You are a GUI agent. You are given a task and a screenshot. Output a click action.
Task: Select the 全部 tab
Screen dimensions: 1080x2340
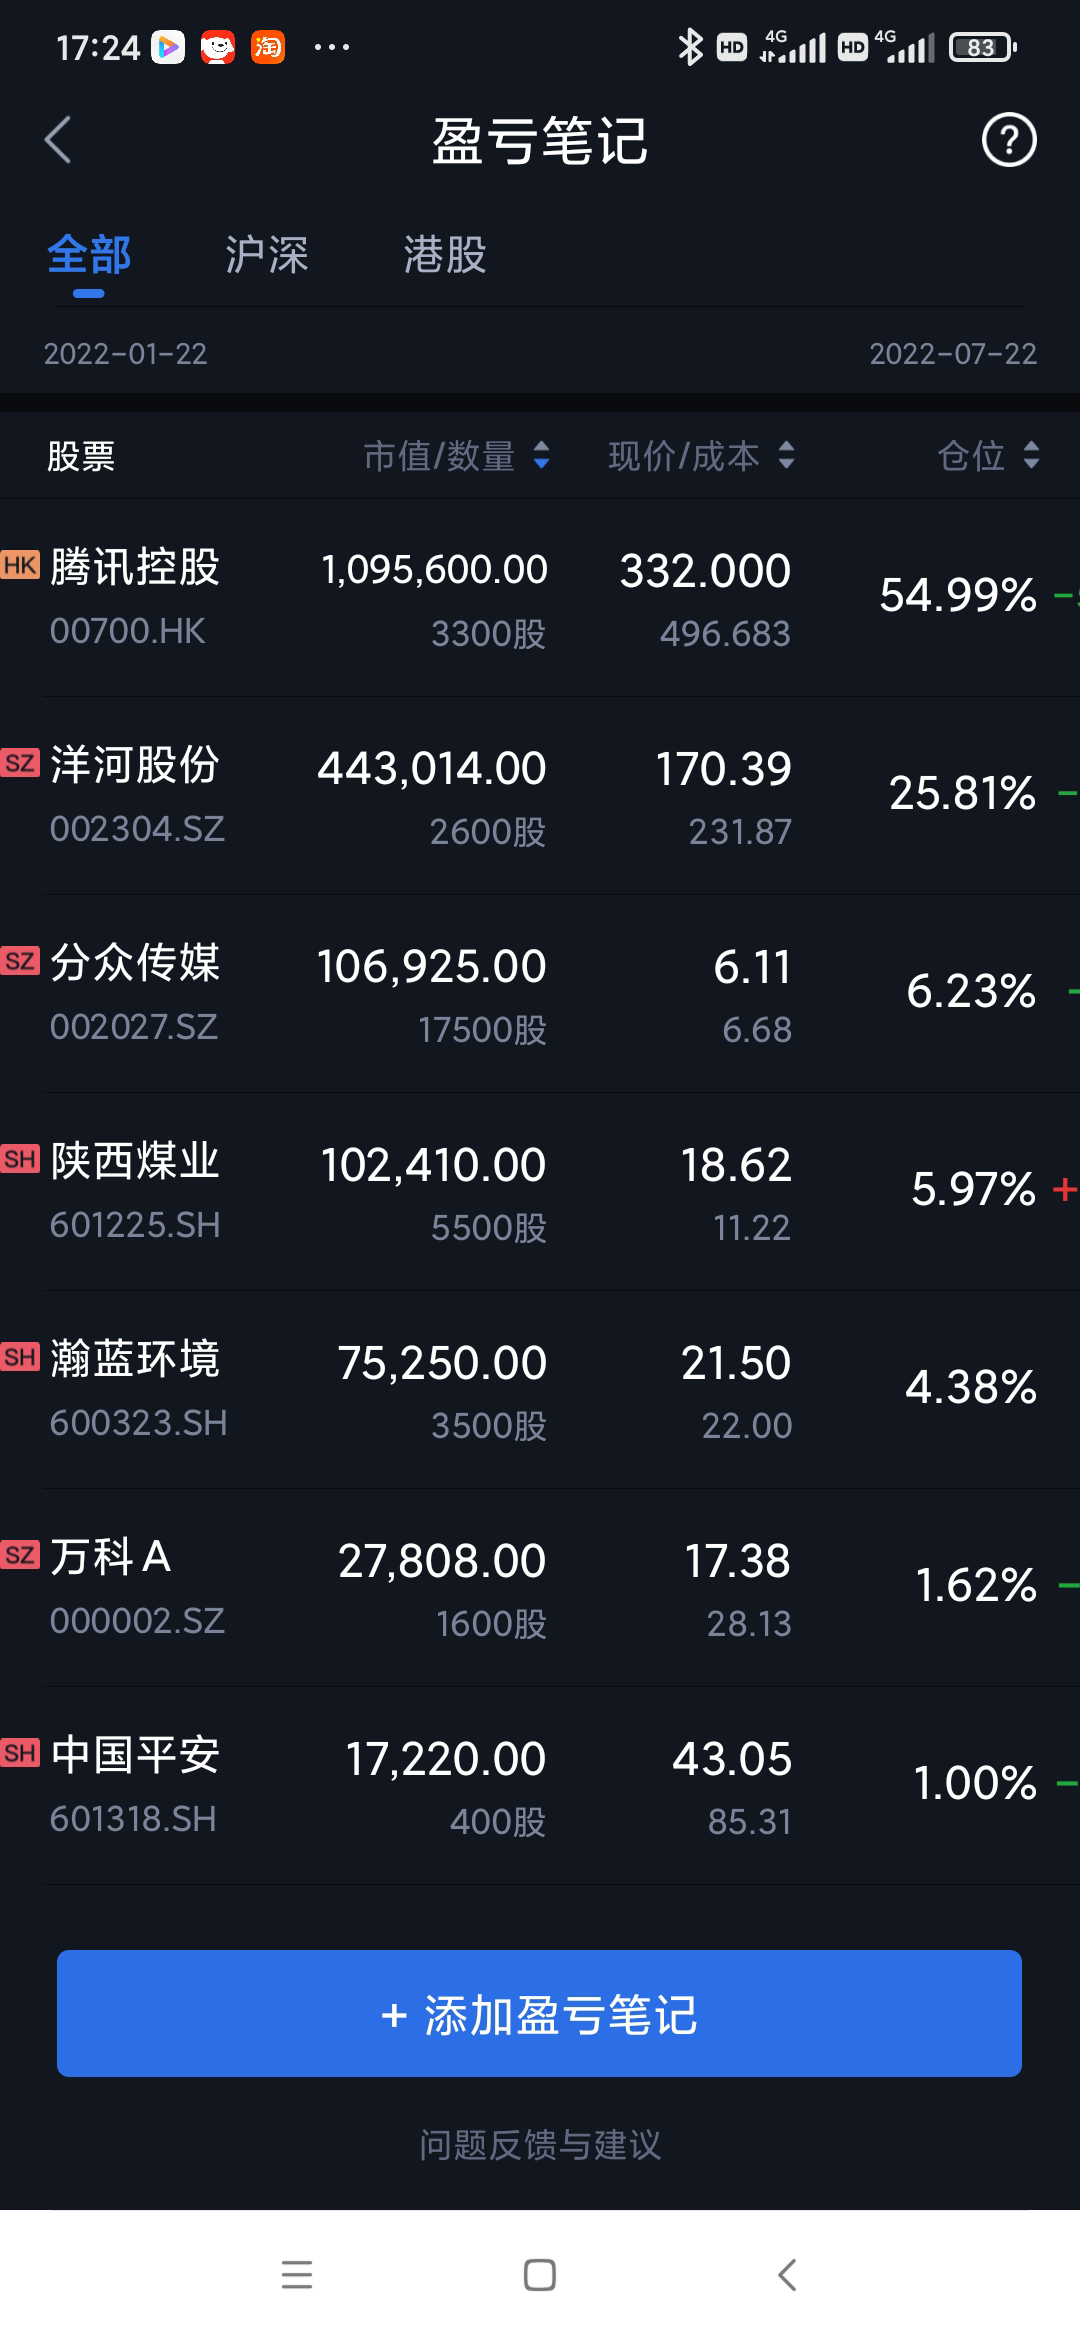point(89,255)
